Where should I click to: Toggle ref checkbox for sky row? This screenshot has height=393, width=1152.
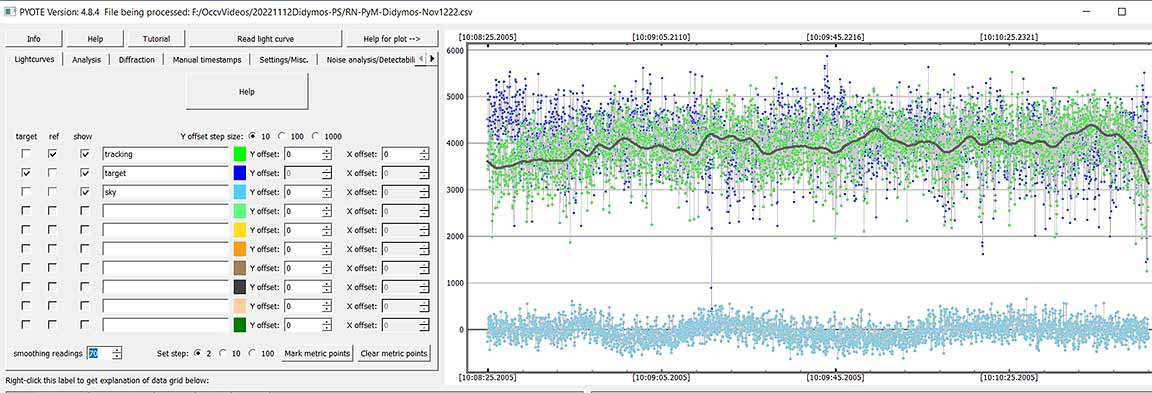point(52,192)
